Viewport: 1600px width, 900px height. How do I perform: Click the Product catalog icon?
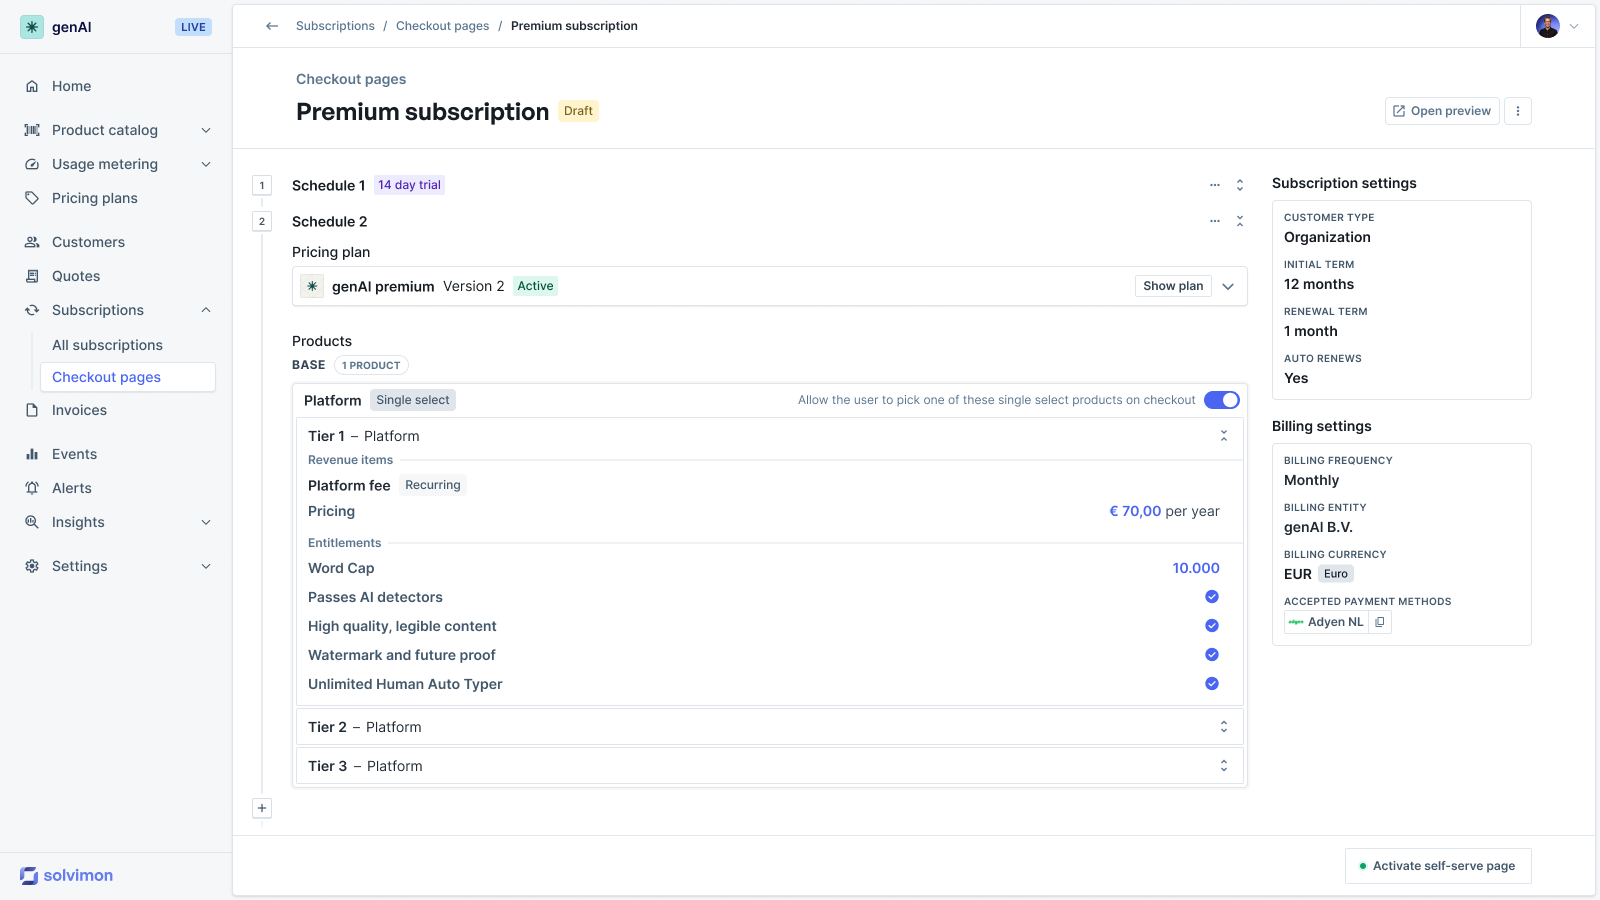coord(32,130)
